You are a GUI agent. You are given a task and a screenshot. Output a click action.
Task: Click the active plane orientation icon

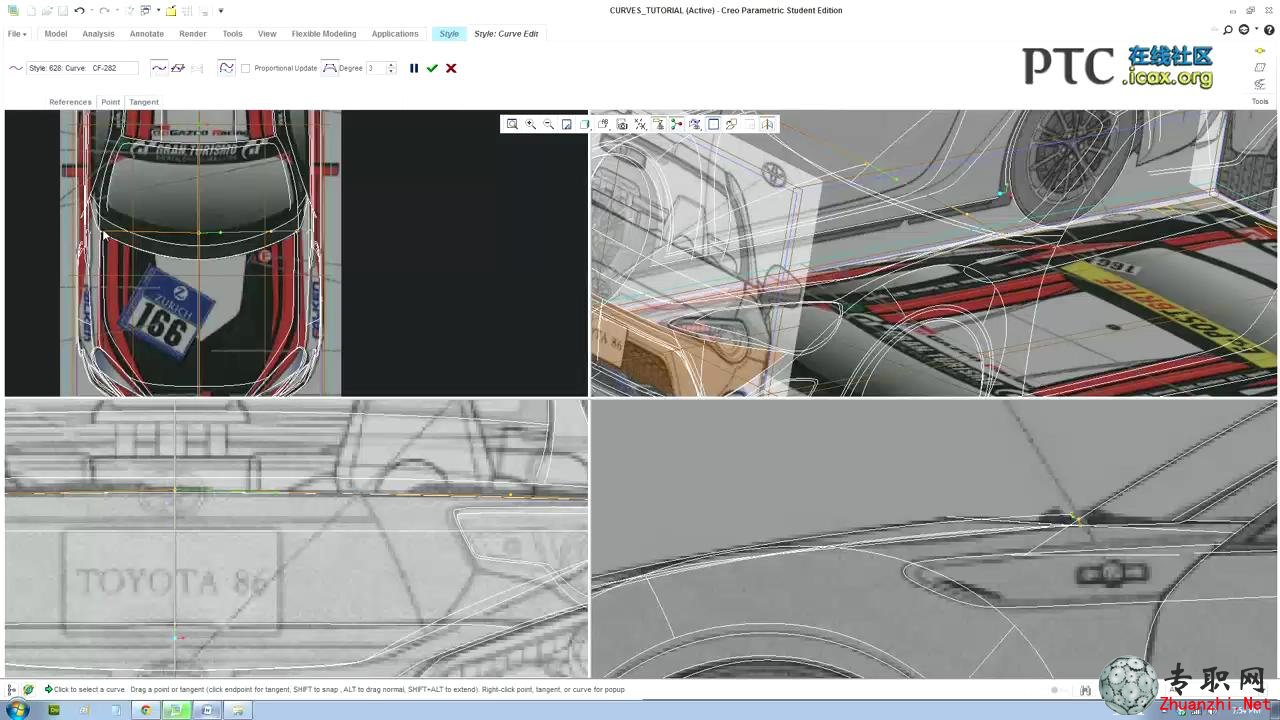(731, 124)
